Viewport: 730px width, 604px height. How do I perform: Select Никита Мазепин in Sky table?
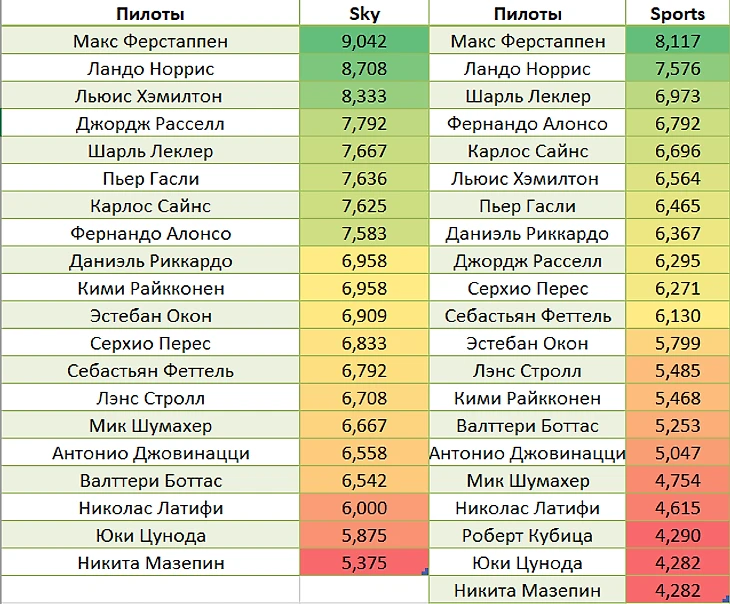point(150,563)
